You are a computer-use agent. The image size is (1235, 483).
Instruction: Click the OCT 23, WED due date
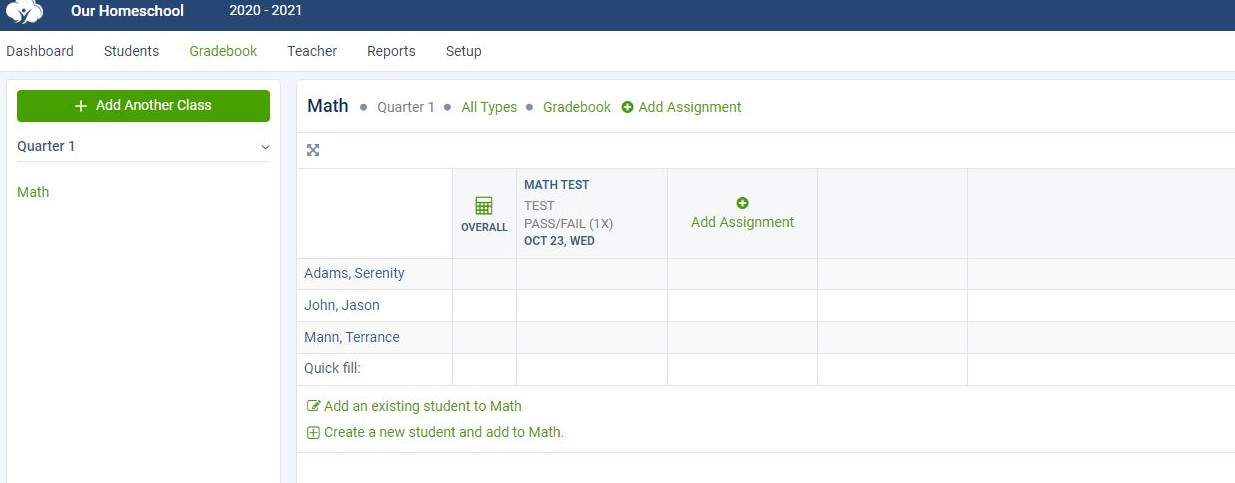[559, 241]
